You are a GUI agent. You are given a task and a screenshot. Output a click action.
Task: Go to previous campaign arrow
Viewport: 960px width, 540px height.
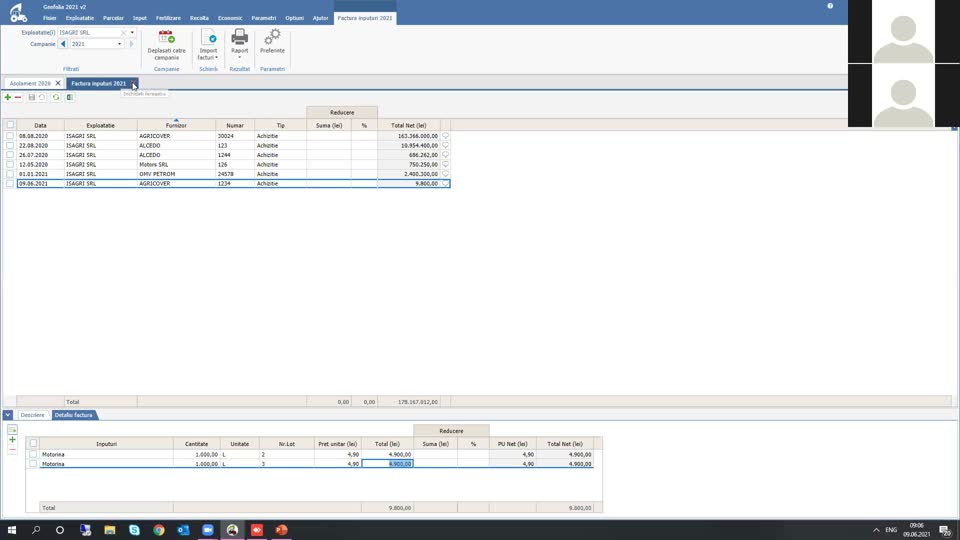point(63,44)
